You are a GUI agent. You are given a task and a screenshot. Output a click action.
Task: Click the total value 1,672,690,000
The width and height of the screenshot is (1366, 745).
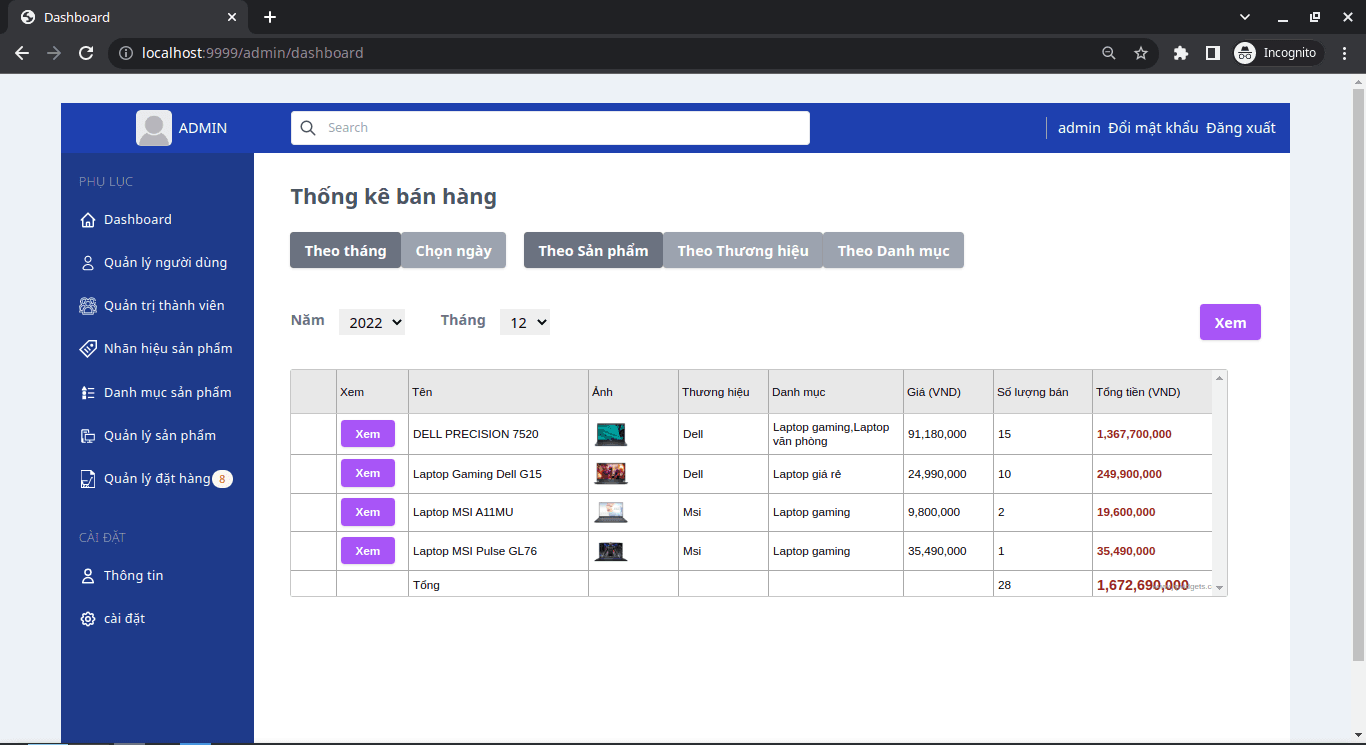1143,585
